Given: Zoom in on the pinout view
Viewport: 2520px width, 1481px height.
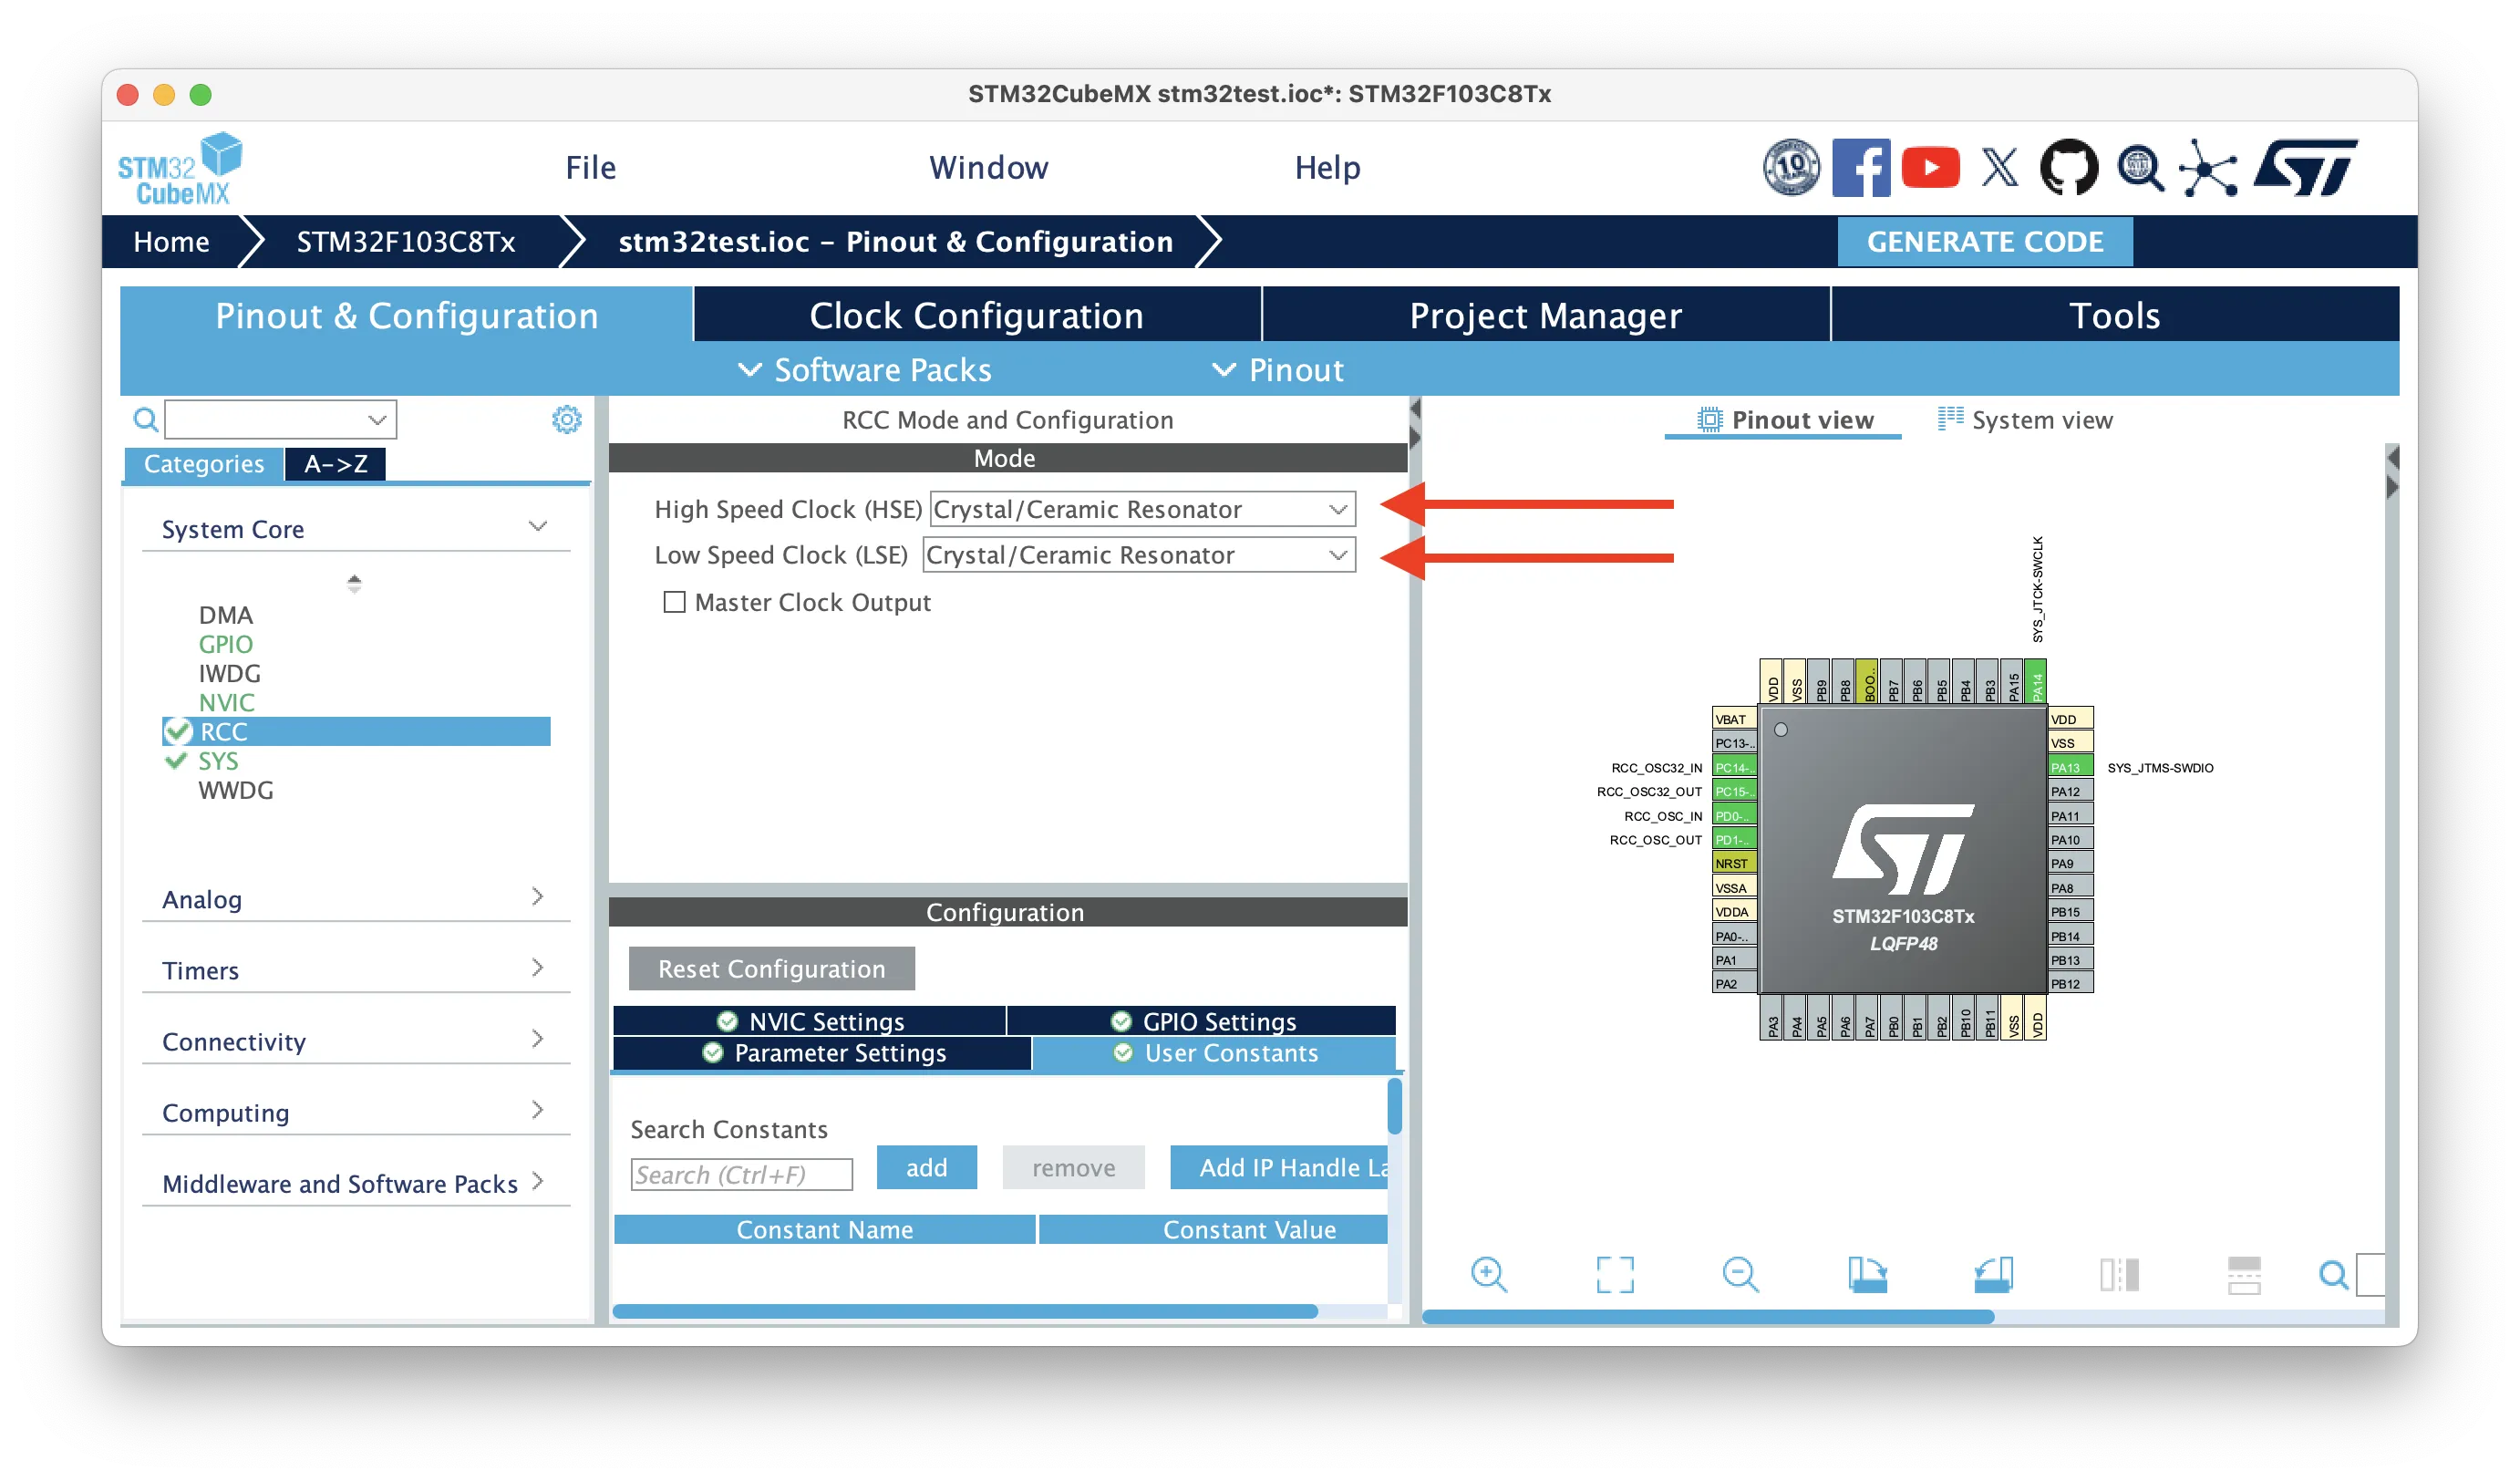Looking at the screenshot, I should [x=1490, y=1276].
